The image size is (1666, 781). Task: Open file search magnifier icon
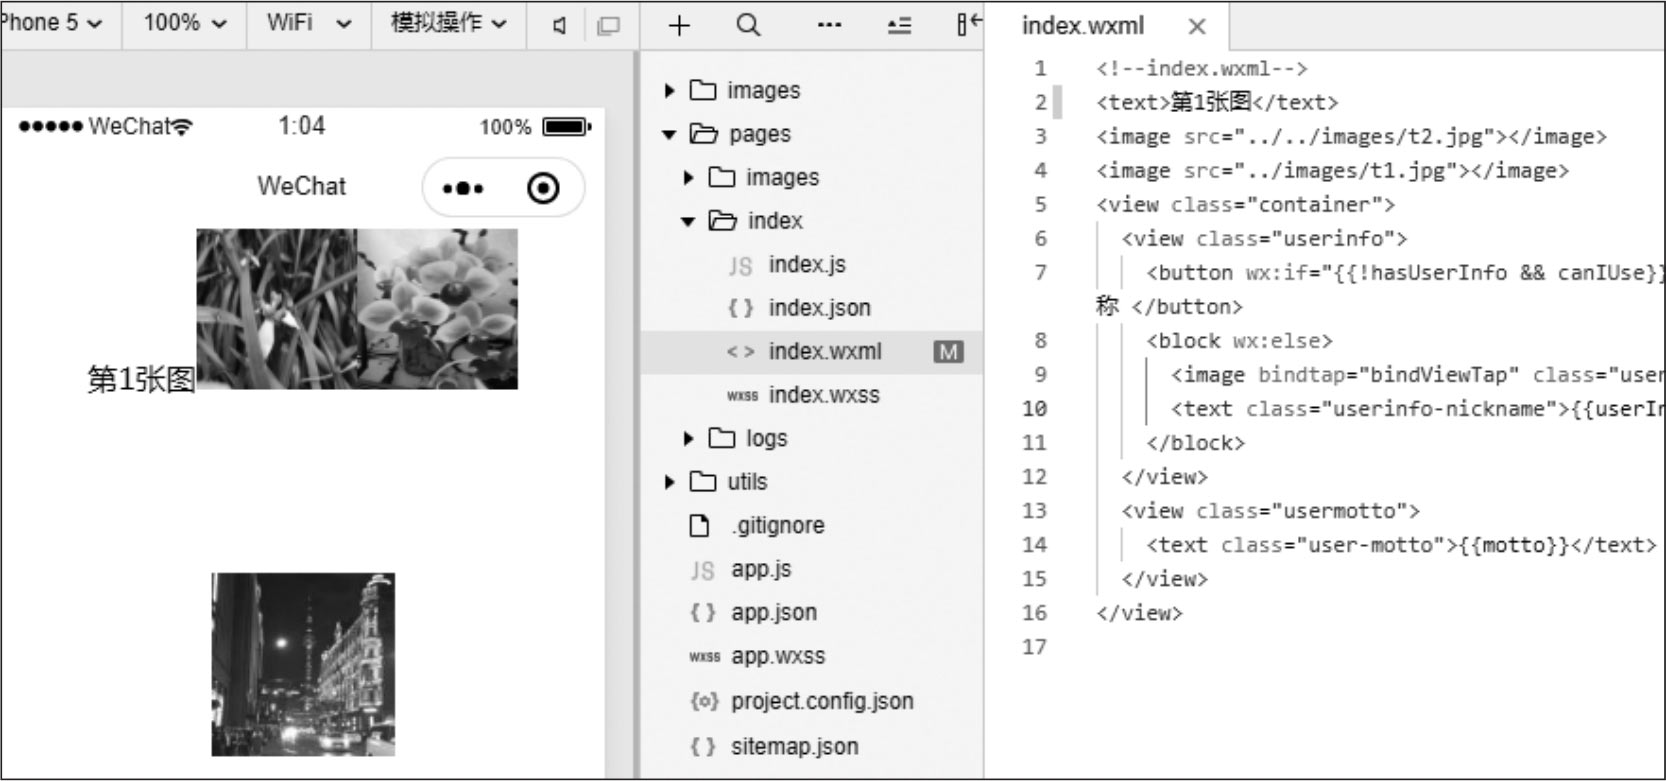point(748,25)
